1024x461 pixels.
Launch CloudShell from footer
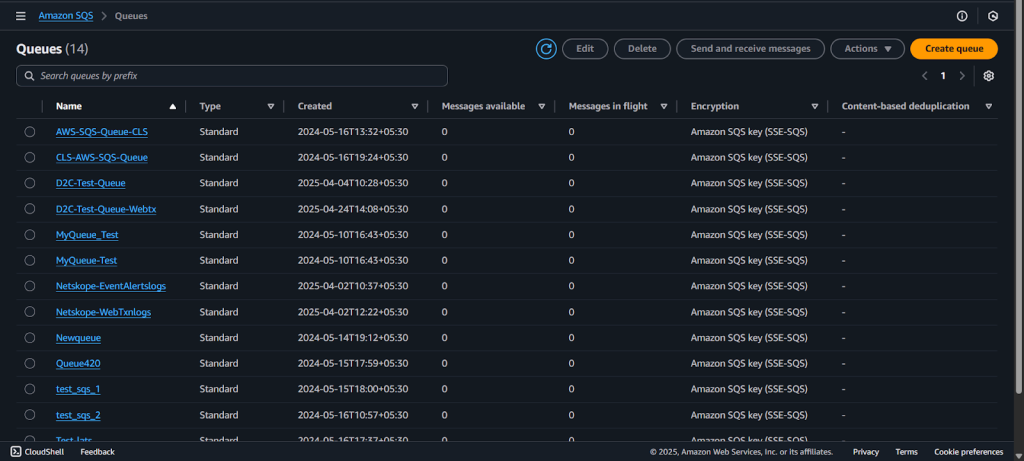point(38,452)
